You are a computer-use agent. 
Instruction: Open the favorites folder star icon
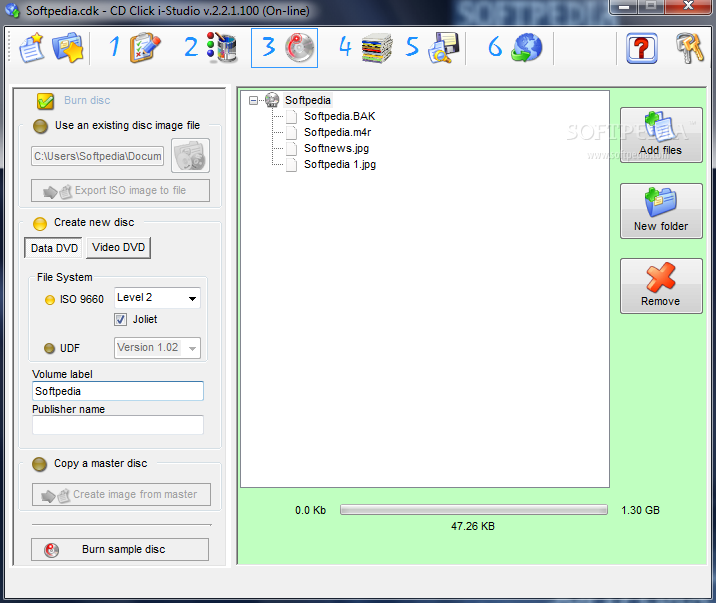[68, 47]
